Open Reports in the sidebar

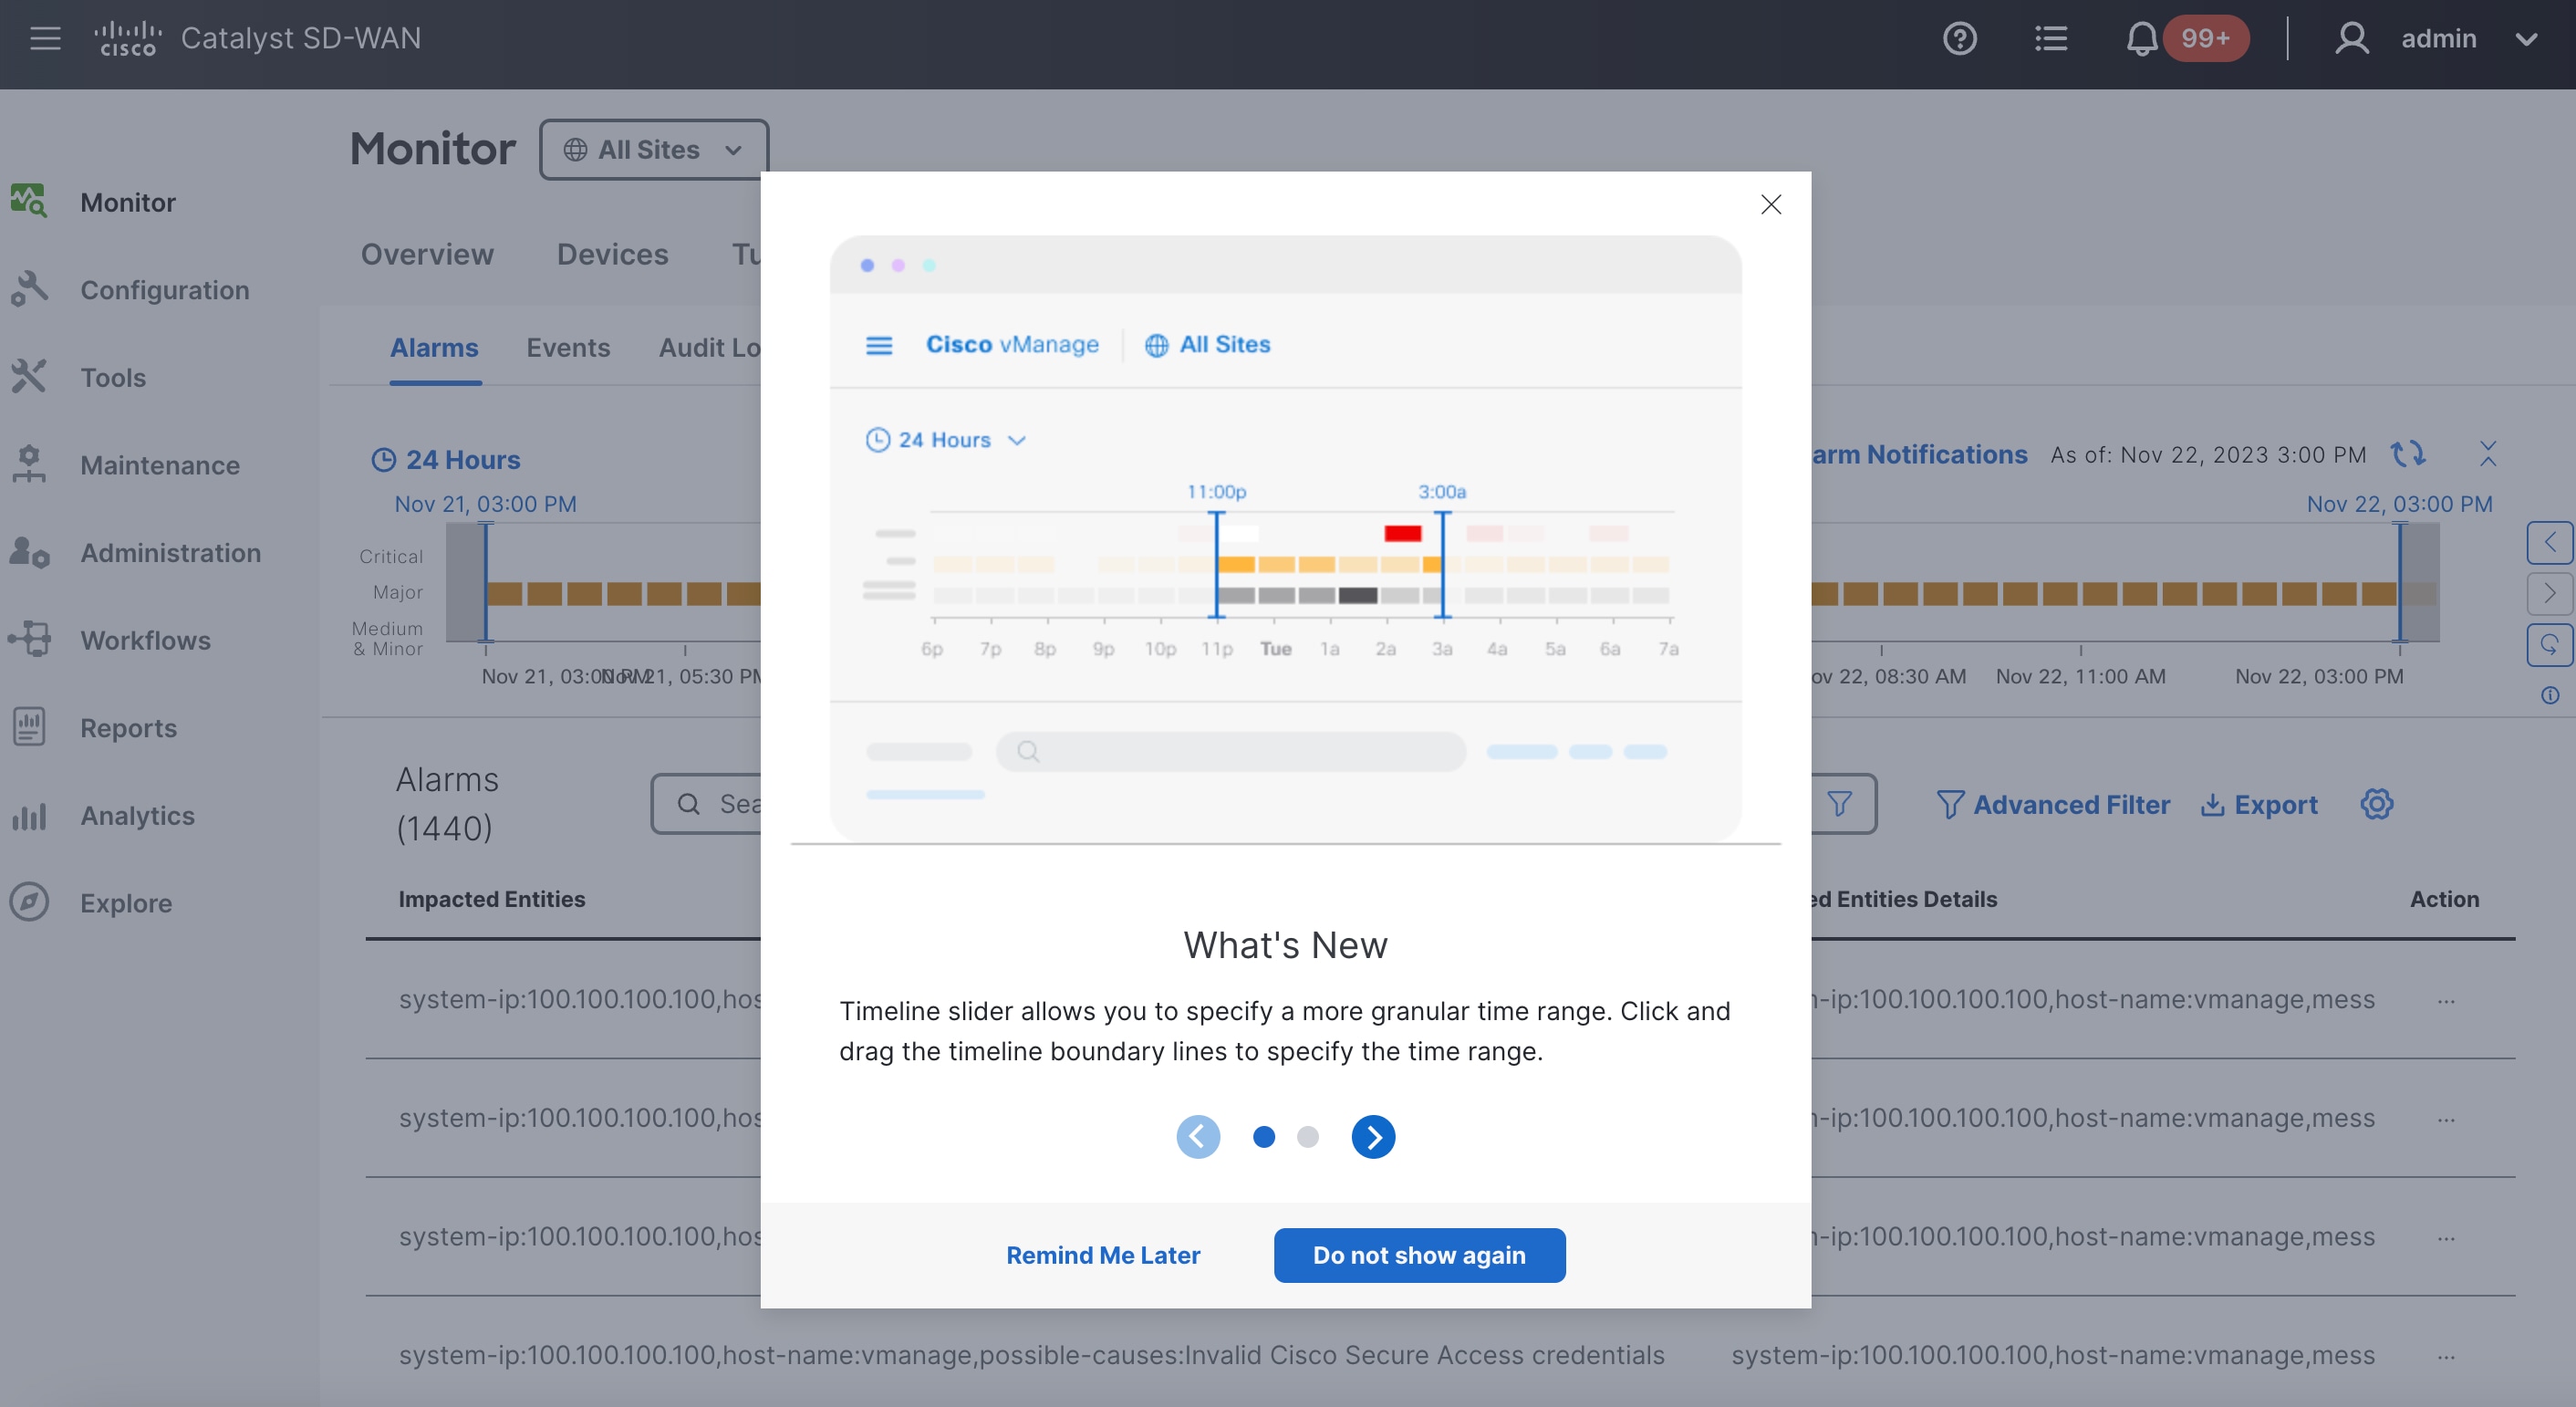128,728
